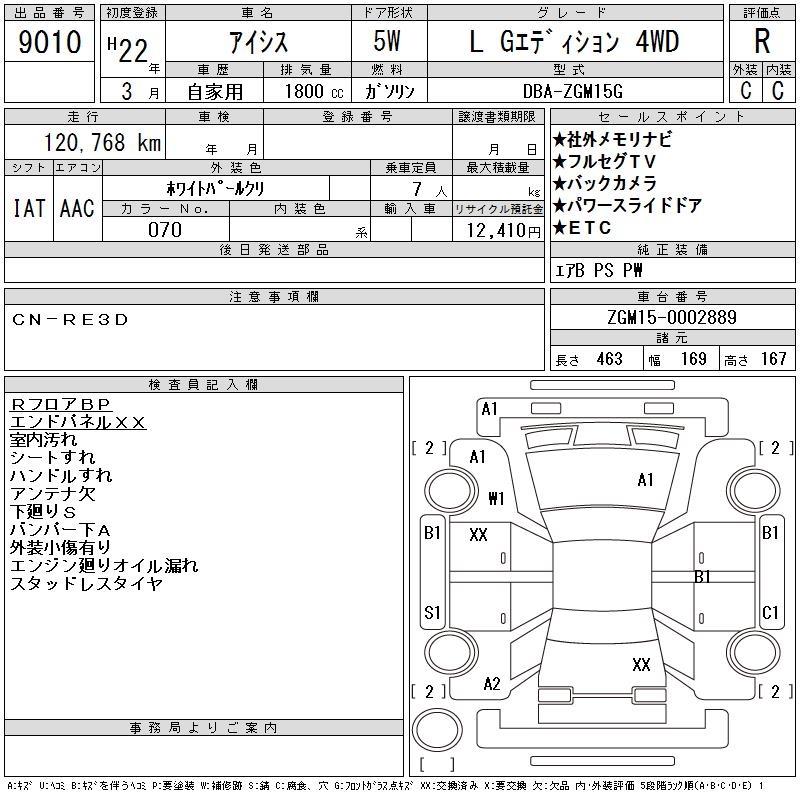Click grade L Gエディション 4WD
This screenshot has height=800, width=800.
point(574,42)
